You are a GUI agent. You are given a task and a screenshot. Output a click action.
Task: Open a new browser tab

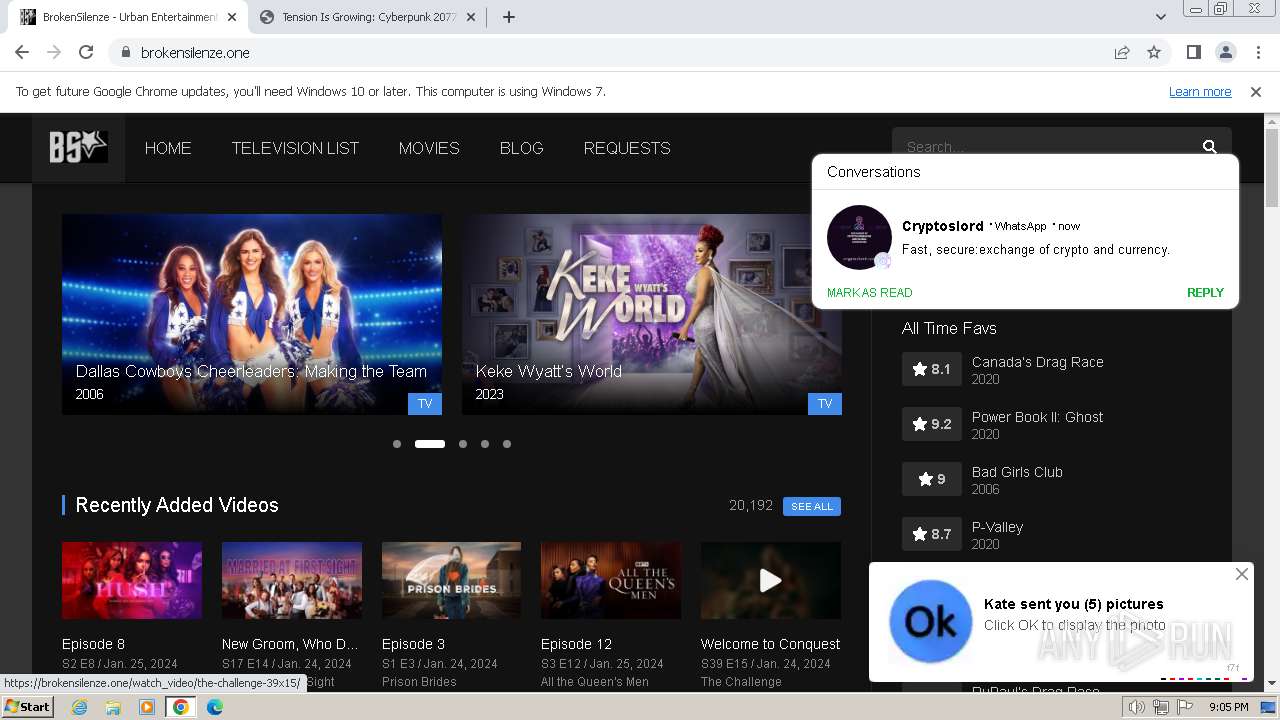[509, 17]
